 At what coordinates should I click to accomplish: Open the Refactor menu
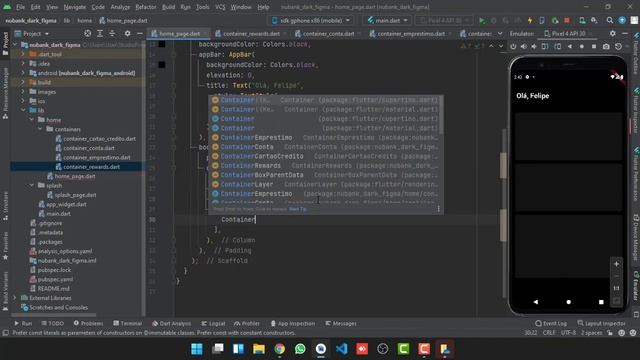[x=146, y=7]
